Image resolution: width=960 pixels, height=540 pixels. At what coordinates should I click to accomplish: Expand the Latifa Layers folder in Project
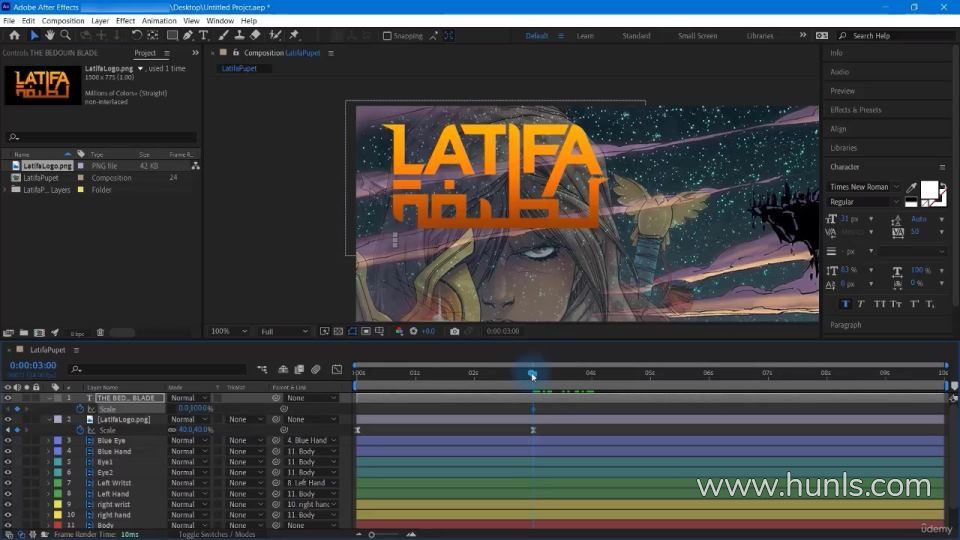[x=6, y=190]
